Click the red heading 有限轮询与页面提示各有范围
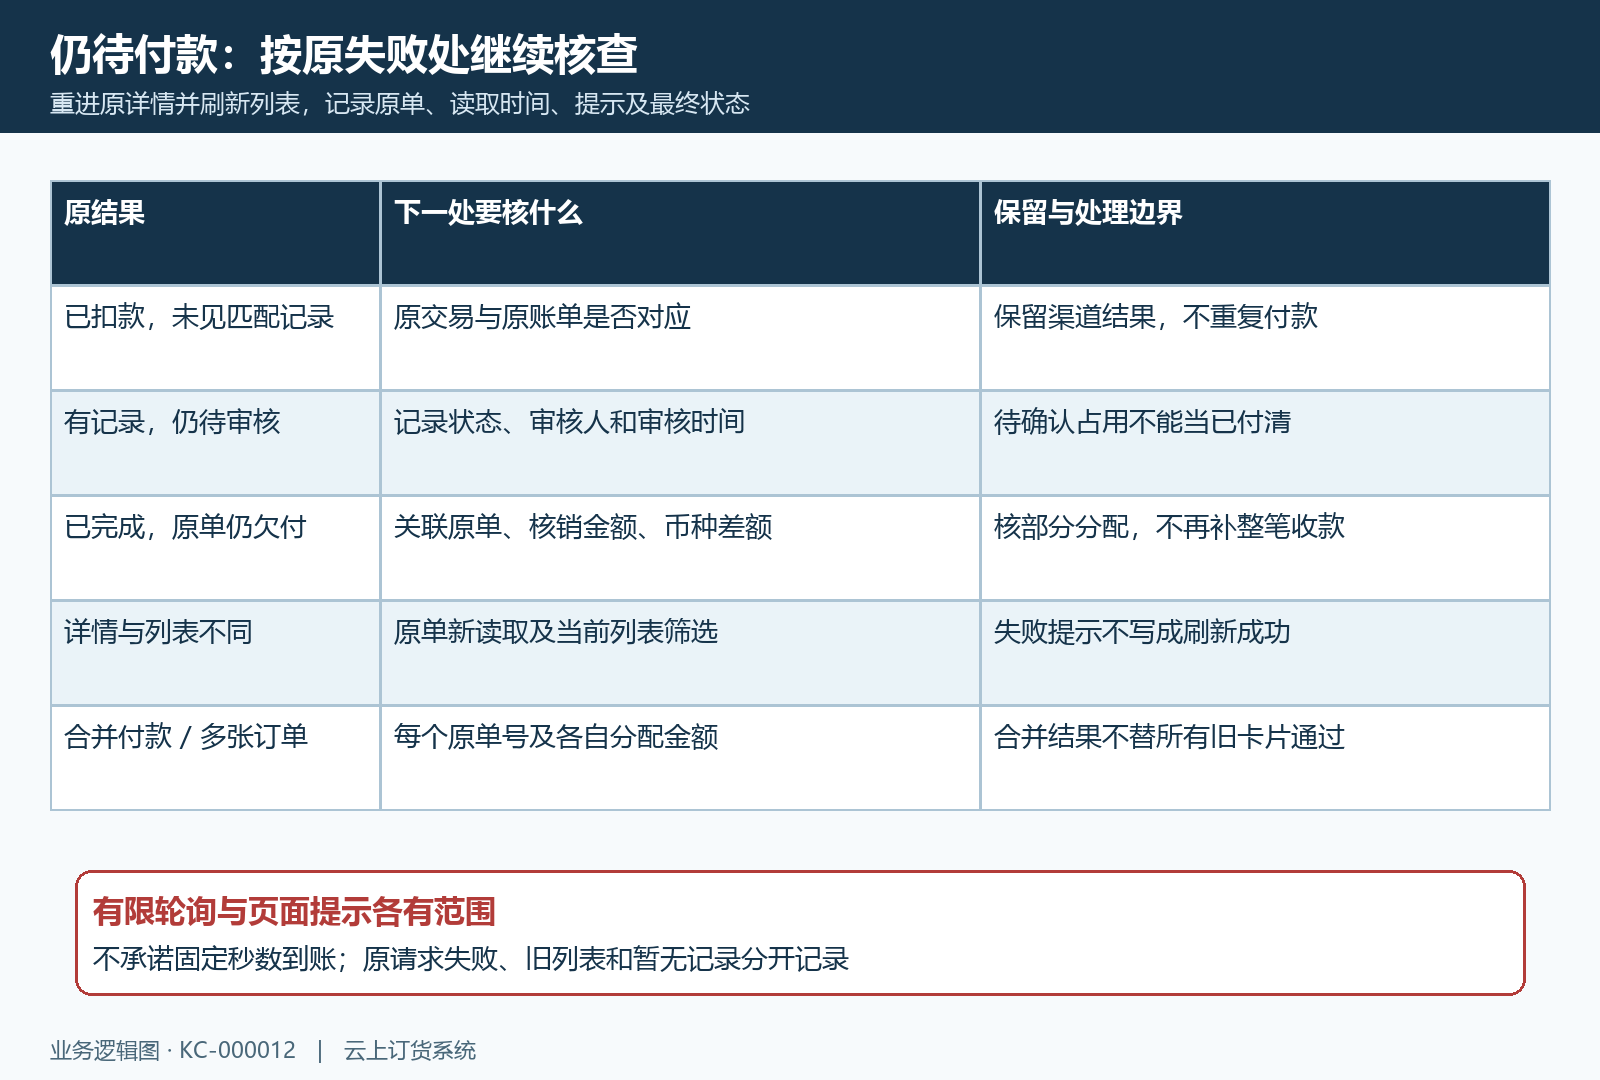 pyautogui.click(x=294, y=912)
